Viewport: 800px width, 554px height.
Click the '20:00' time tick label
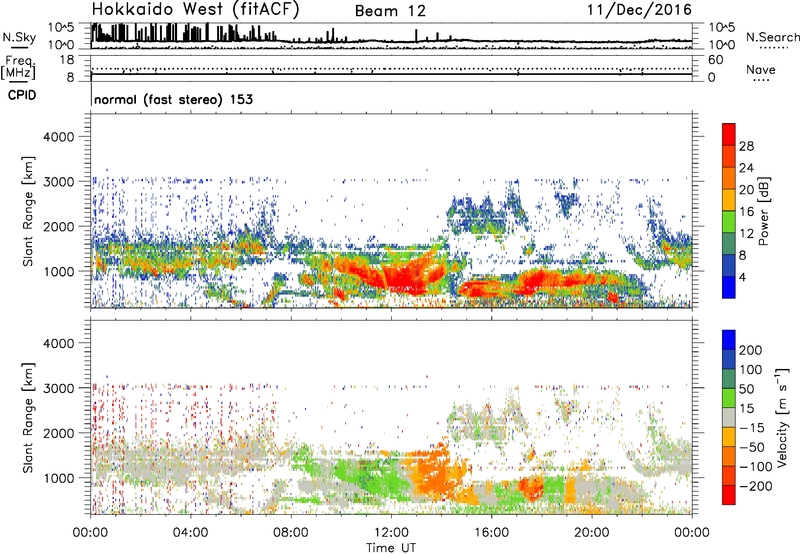(x=591, y=533)
